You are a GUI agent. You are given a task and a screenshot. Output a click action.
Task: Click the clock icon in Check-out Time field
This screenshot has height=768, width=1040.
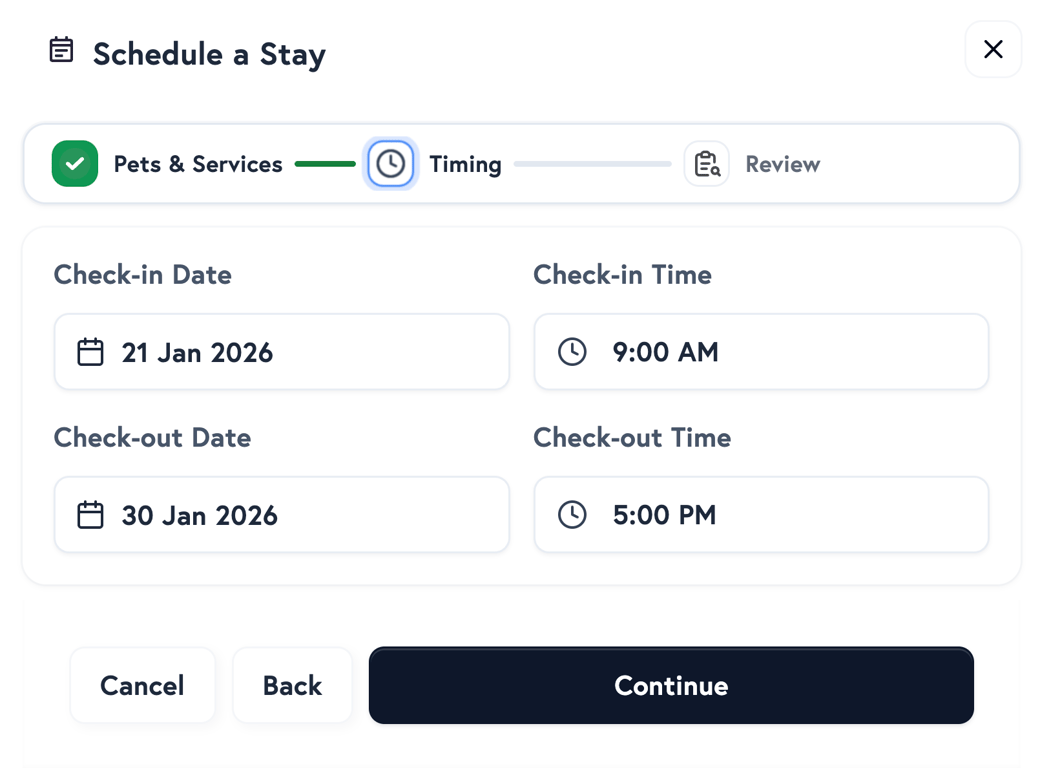click(571, 514)
